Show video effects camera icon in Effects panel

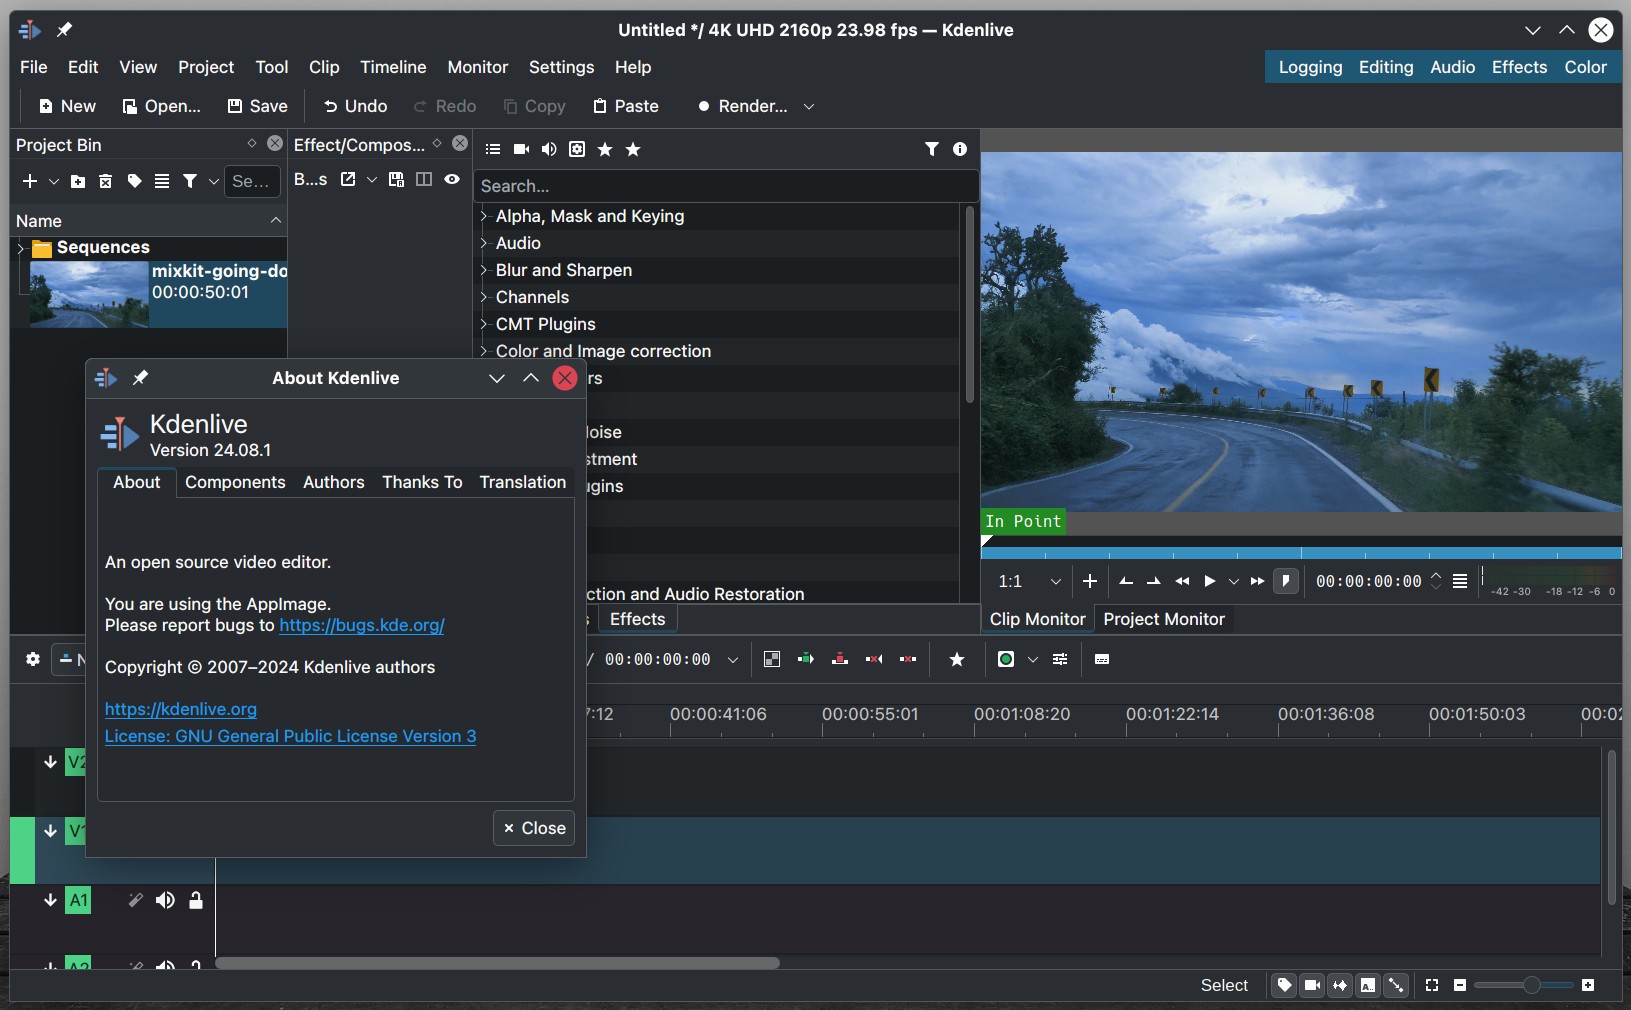click(x=521, y=149)
